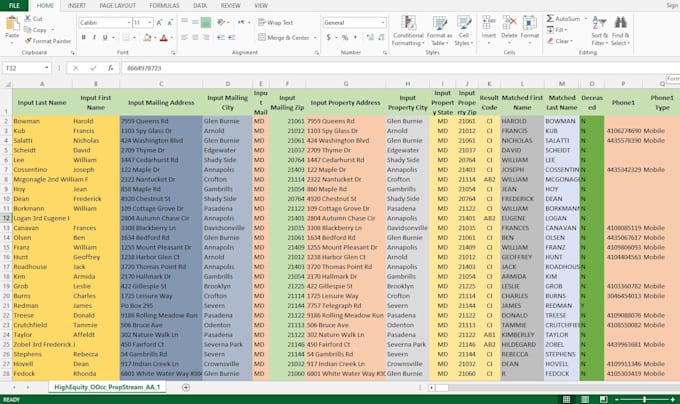Click the formula bar Cancel X
This screenshot has height=404, width=680.
tap(75, 68)
